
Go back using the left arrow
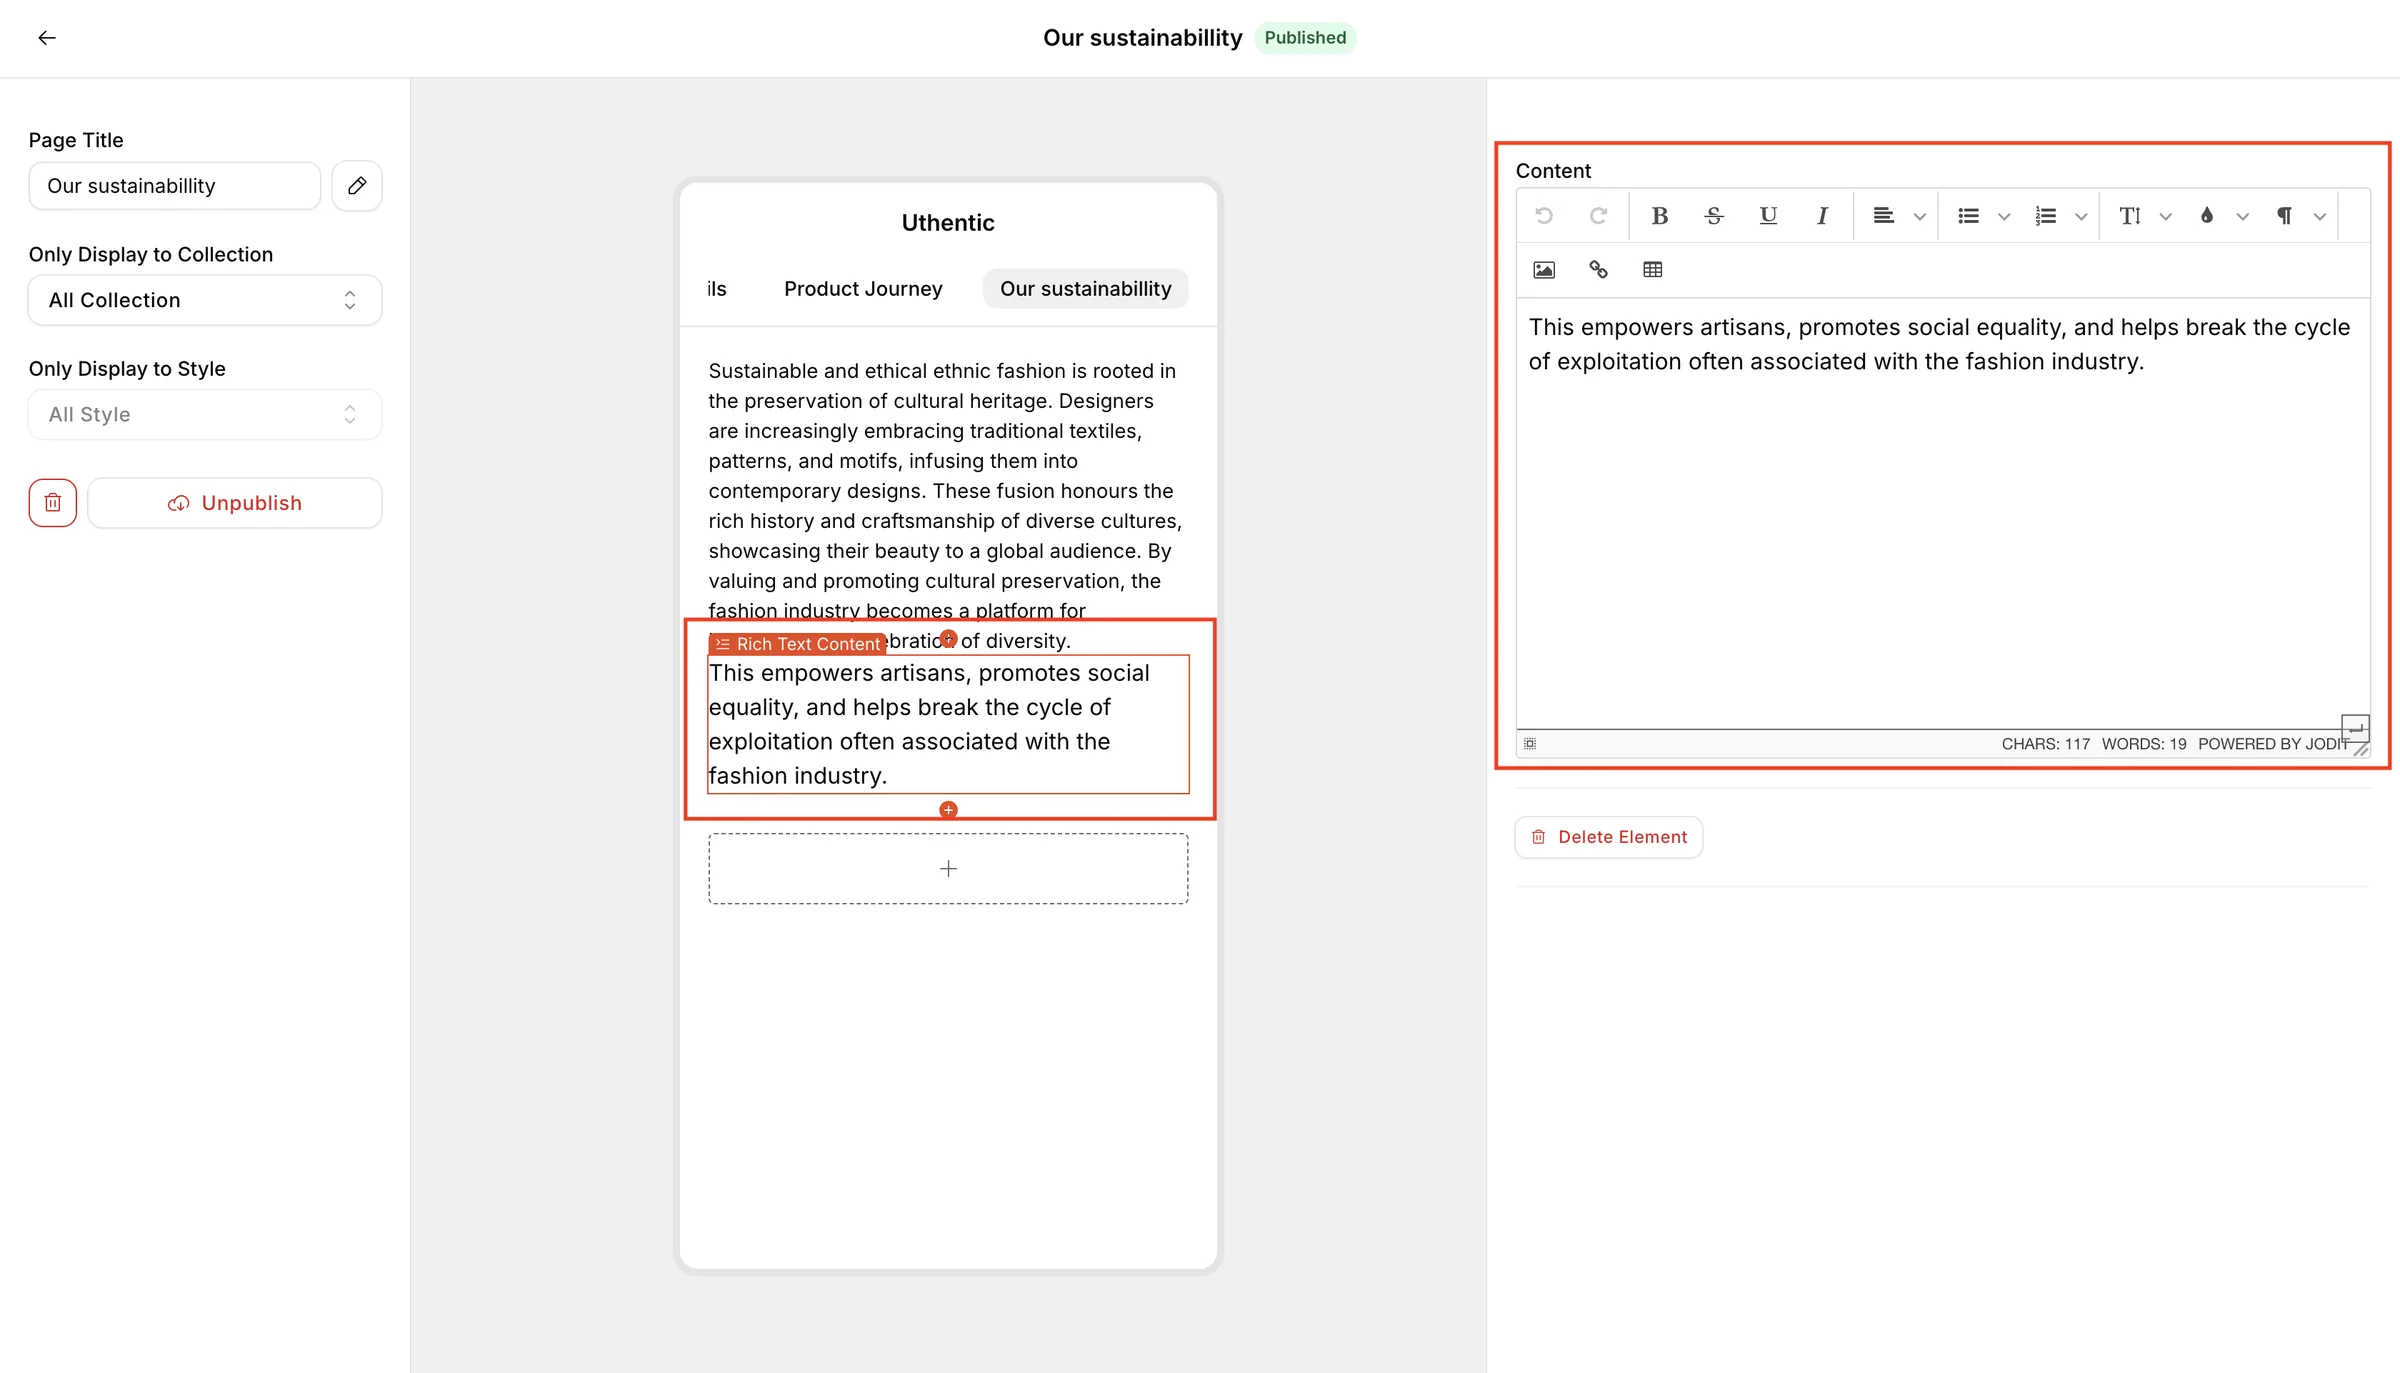[47, 38]
